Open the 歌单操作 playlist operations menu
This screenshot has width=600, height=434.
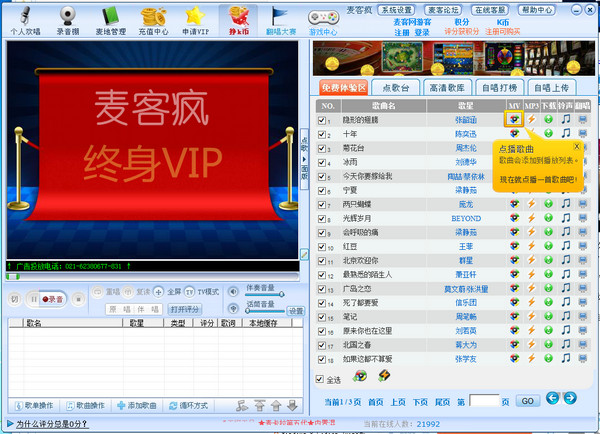36,405
